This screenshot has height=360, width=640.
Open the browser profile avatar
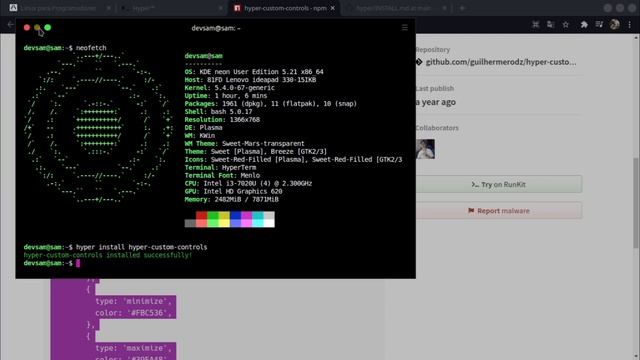[615, 24]
